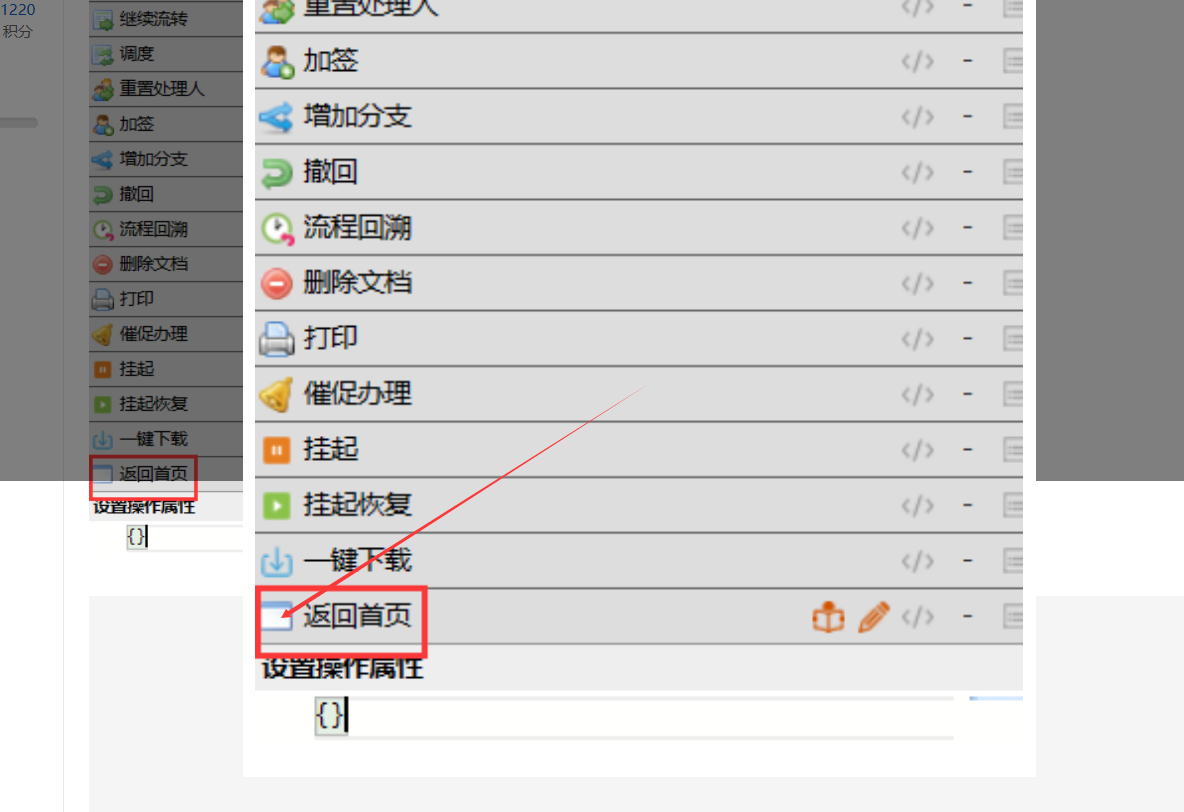
Task: Click the minus button in 流程回溯 row
Action: 967,227
